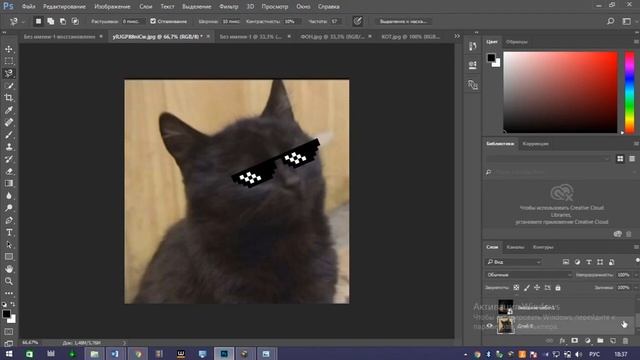The image size is (640, 360).
Task: Open the Fill slider dropdown arrow
Action: click(x=636, y=288)
